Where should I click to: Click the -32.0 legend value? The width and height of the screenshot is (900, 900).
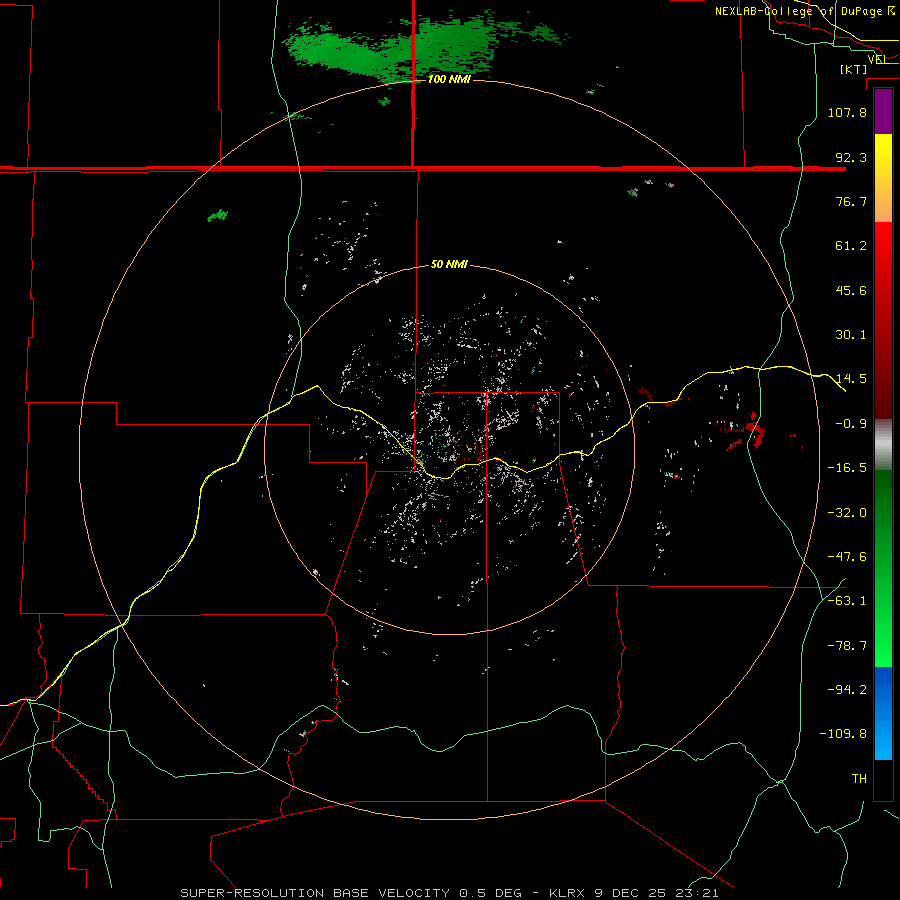point(847,513)
